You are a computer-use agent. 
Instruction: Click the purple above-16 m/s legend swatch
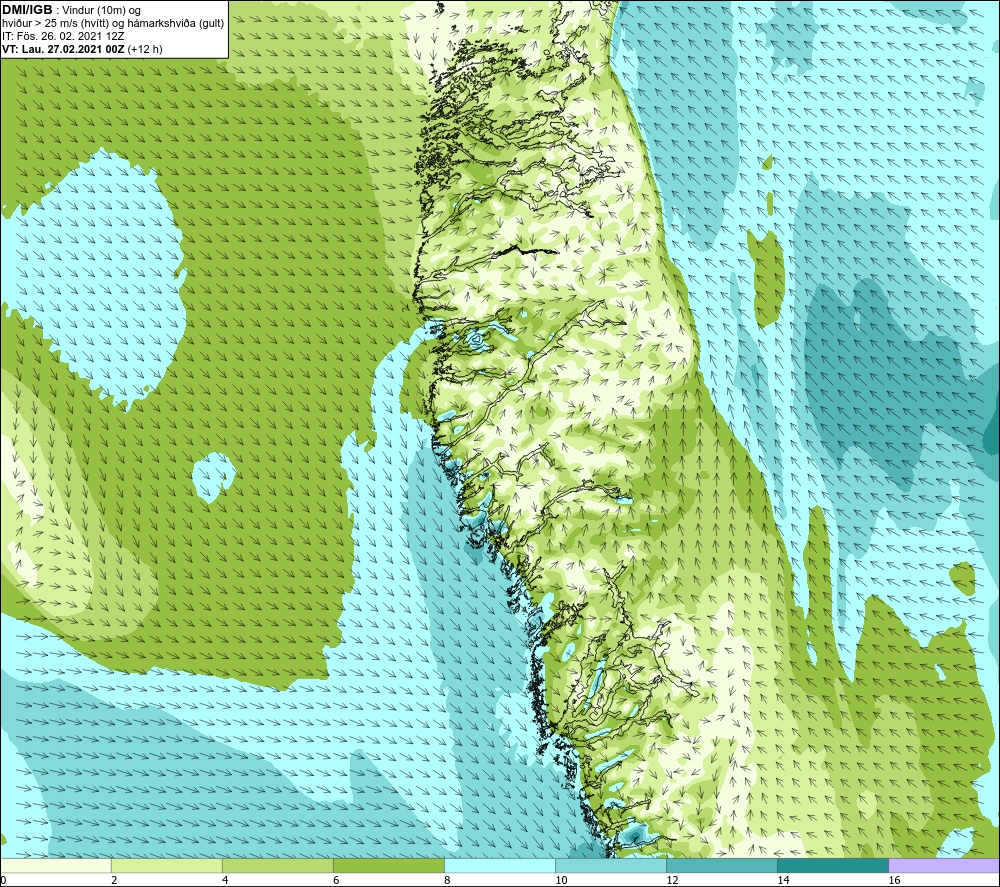point(944,865)
